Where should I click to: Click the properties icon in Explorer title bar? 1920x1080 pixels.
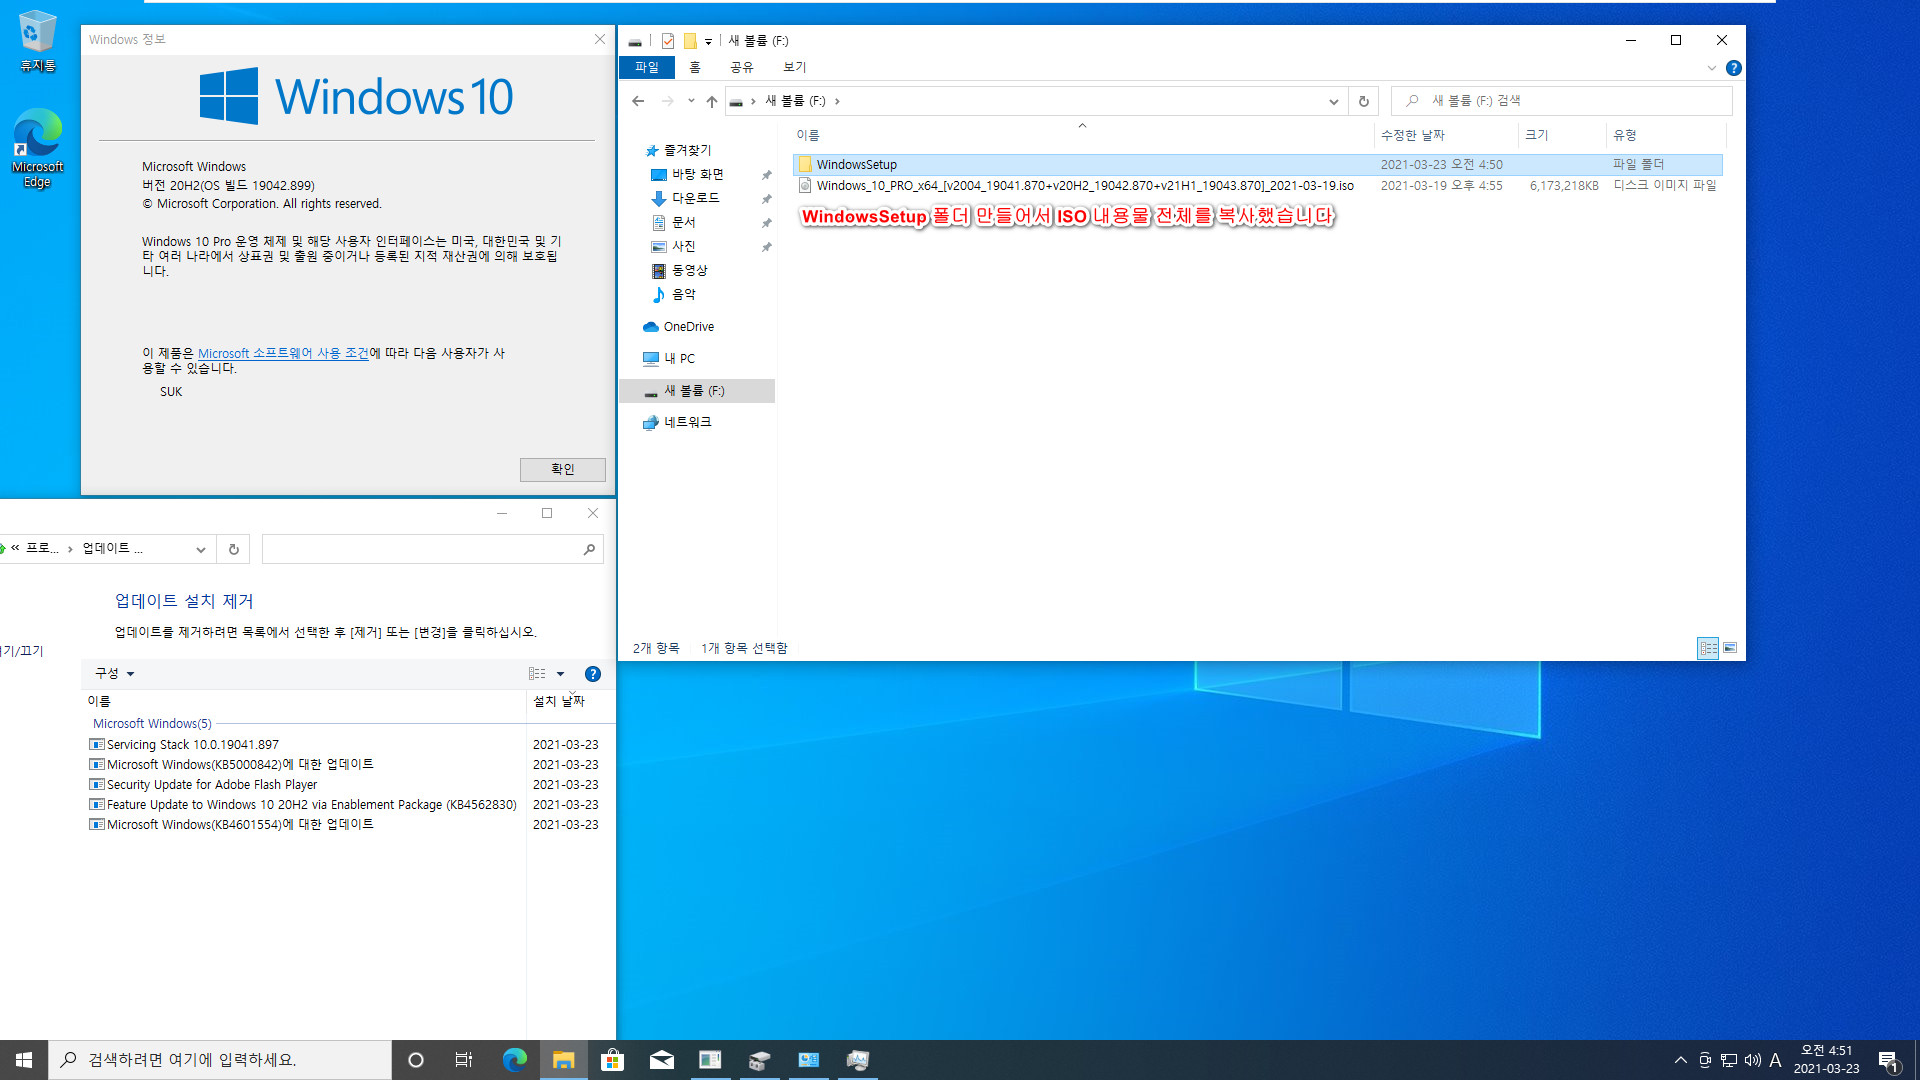coord(667,41)
